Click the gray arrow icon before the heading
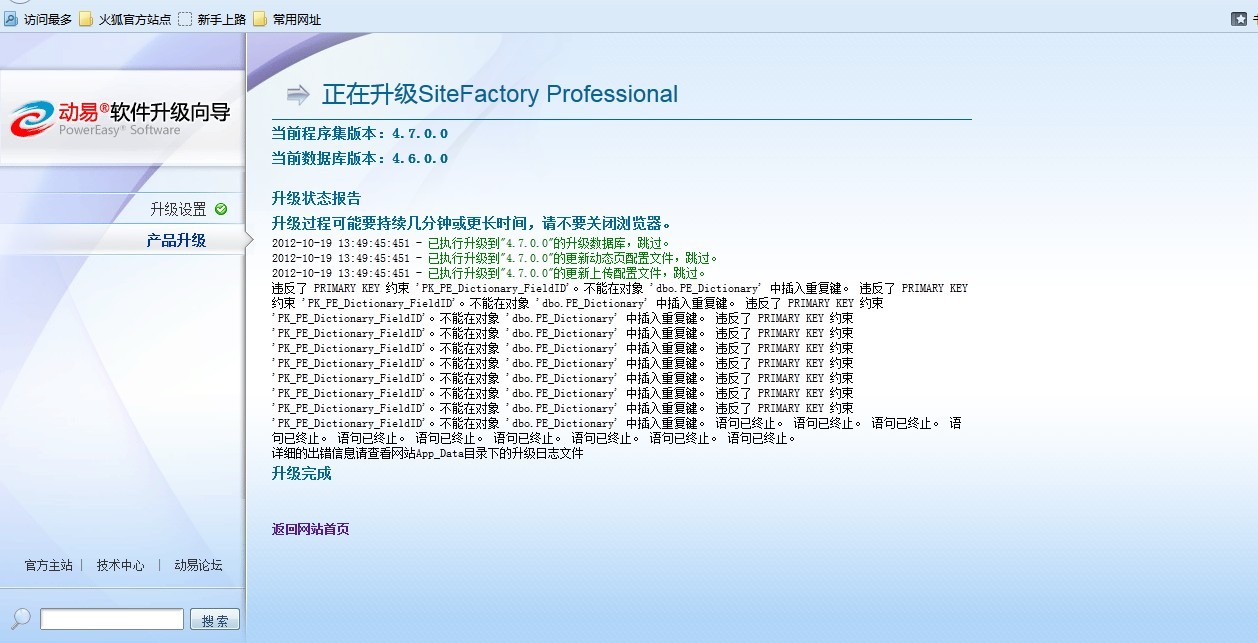This screenshot has height=643, width=1258. pyautogui.click(x=297, y=95)
